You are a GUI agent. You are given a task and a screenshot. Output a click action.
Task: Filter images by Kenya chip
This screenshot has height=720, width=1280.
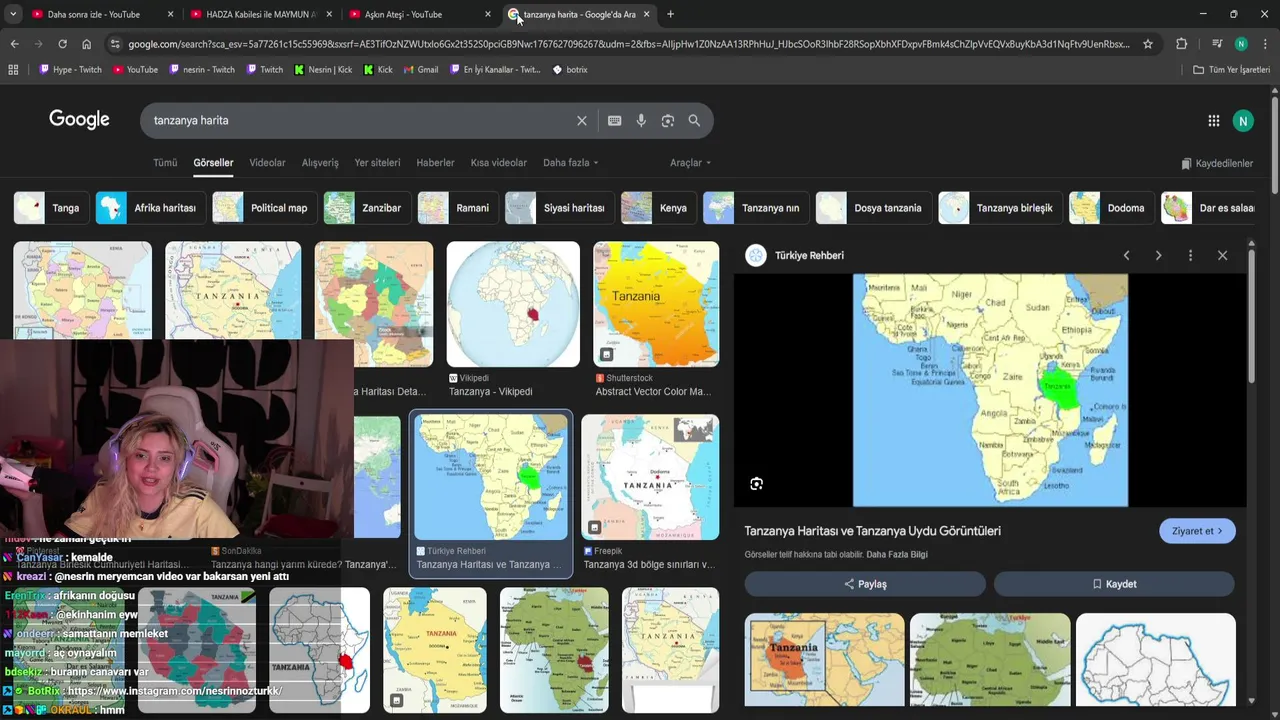(658, 208)
